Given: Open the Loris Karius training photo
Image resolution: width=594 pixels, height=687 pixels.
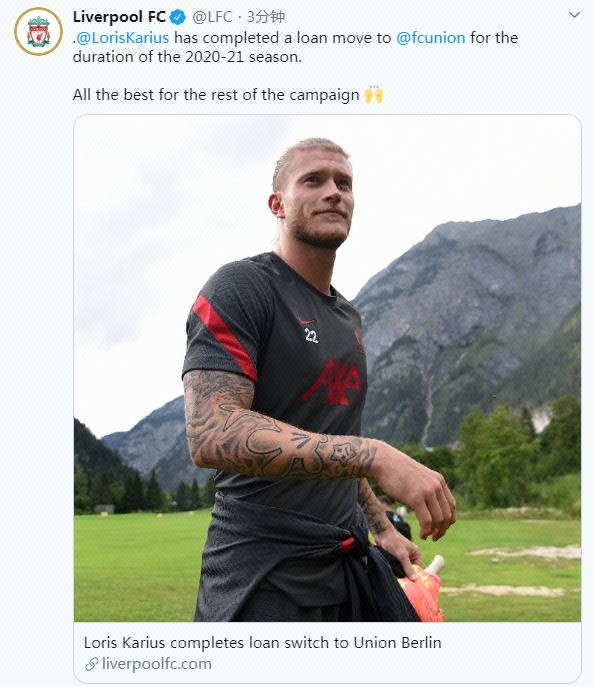Looking at the screenshot, I should pyautogui.click(x=328, y=368).
